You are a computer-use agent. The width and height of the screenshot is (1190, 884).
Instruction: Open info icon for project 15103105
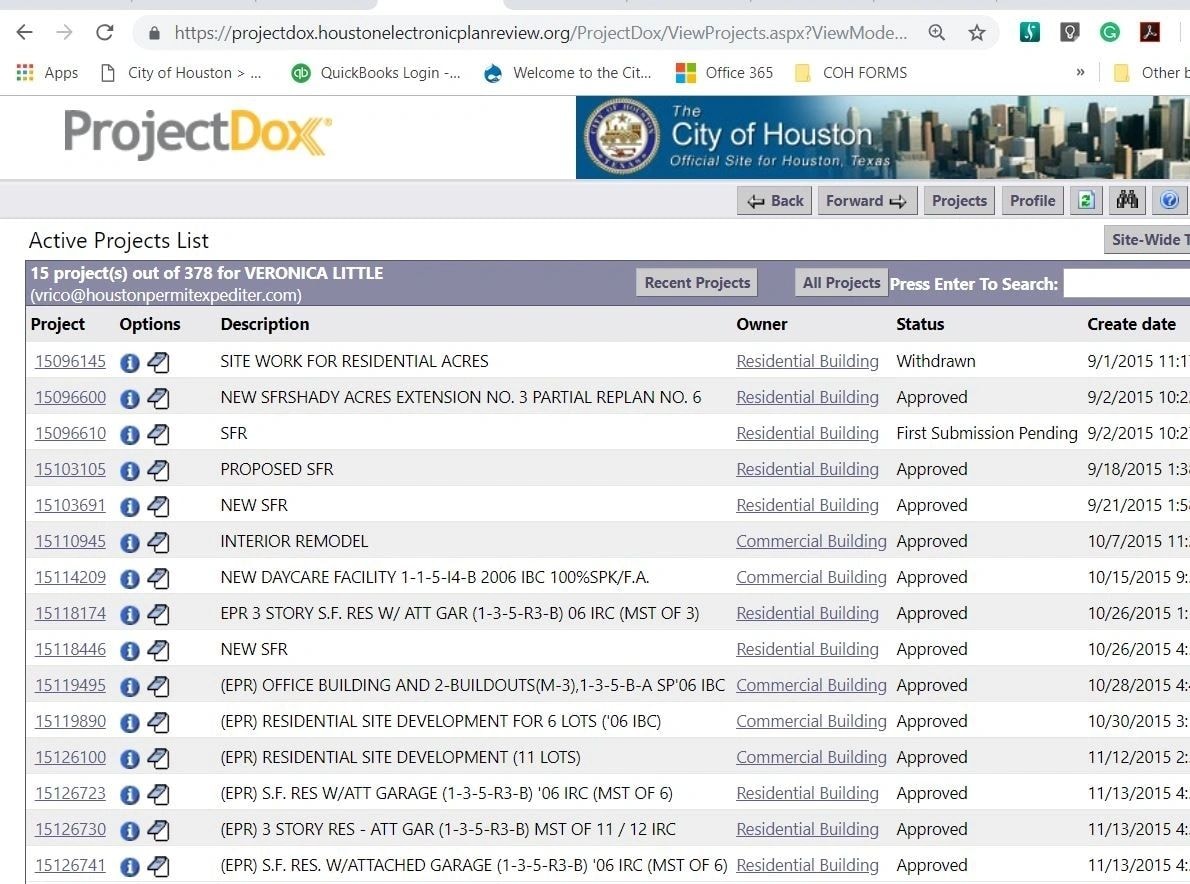point(130,470)
